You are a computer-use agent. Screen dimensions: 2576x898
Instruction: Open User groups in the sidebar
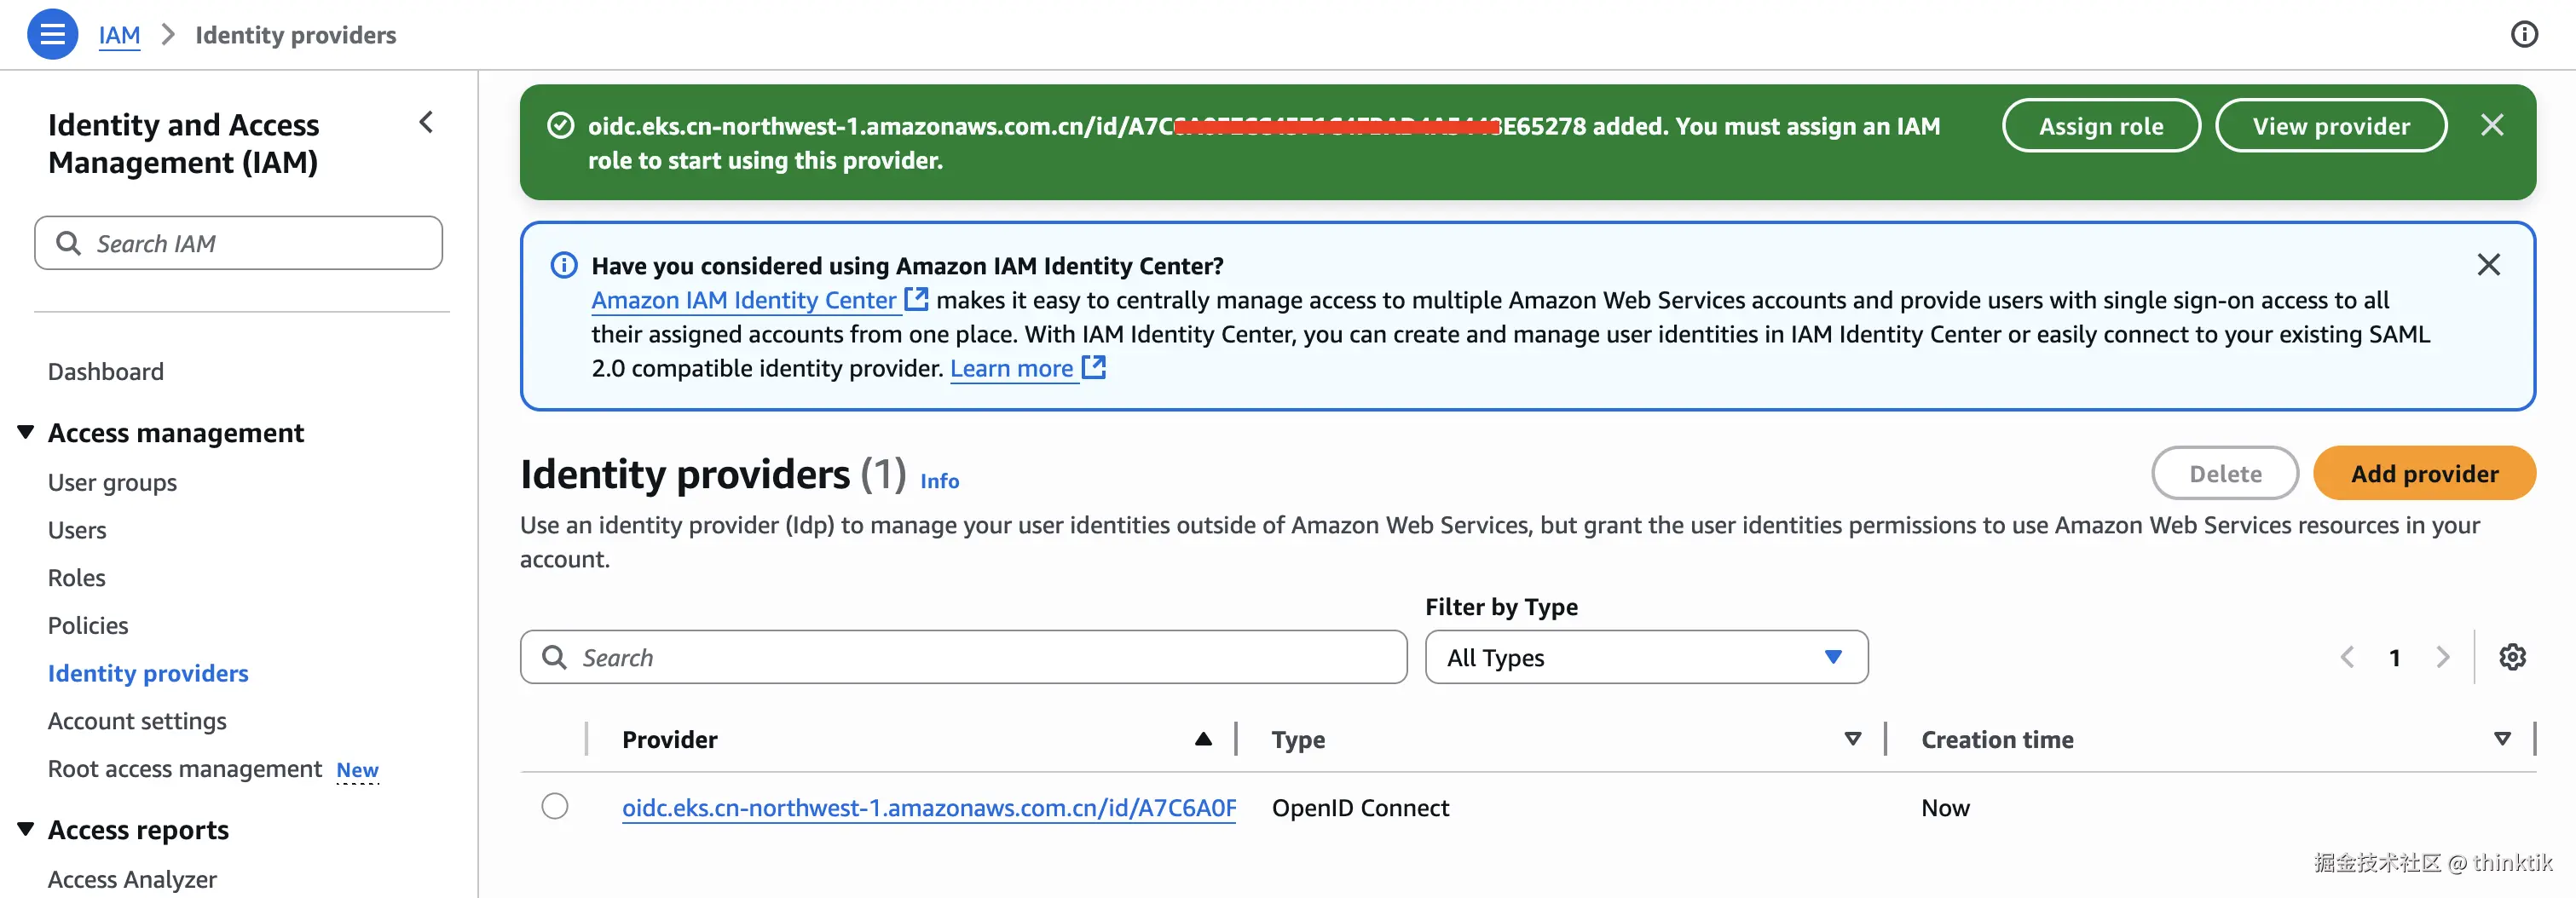pyautogui.click(x=112, y=482)
